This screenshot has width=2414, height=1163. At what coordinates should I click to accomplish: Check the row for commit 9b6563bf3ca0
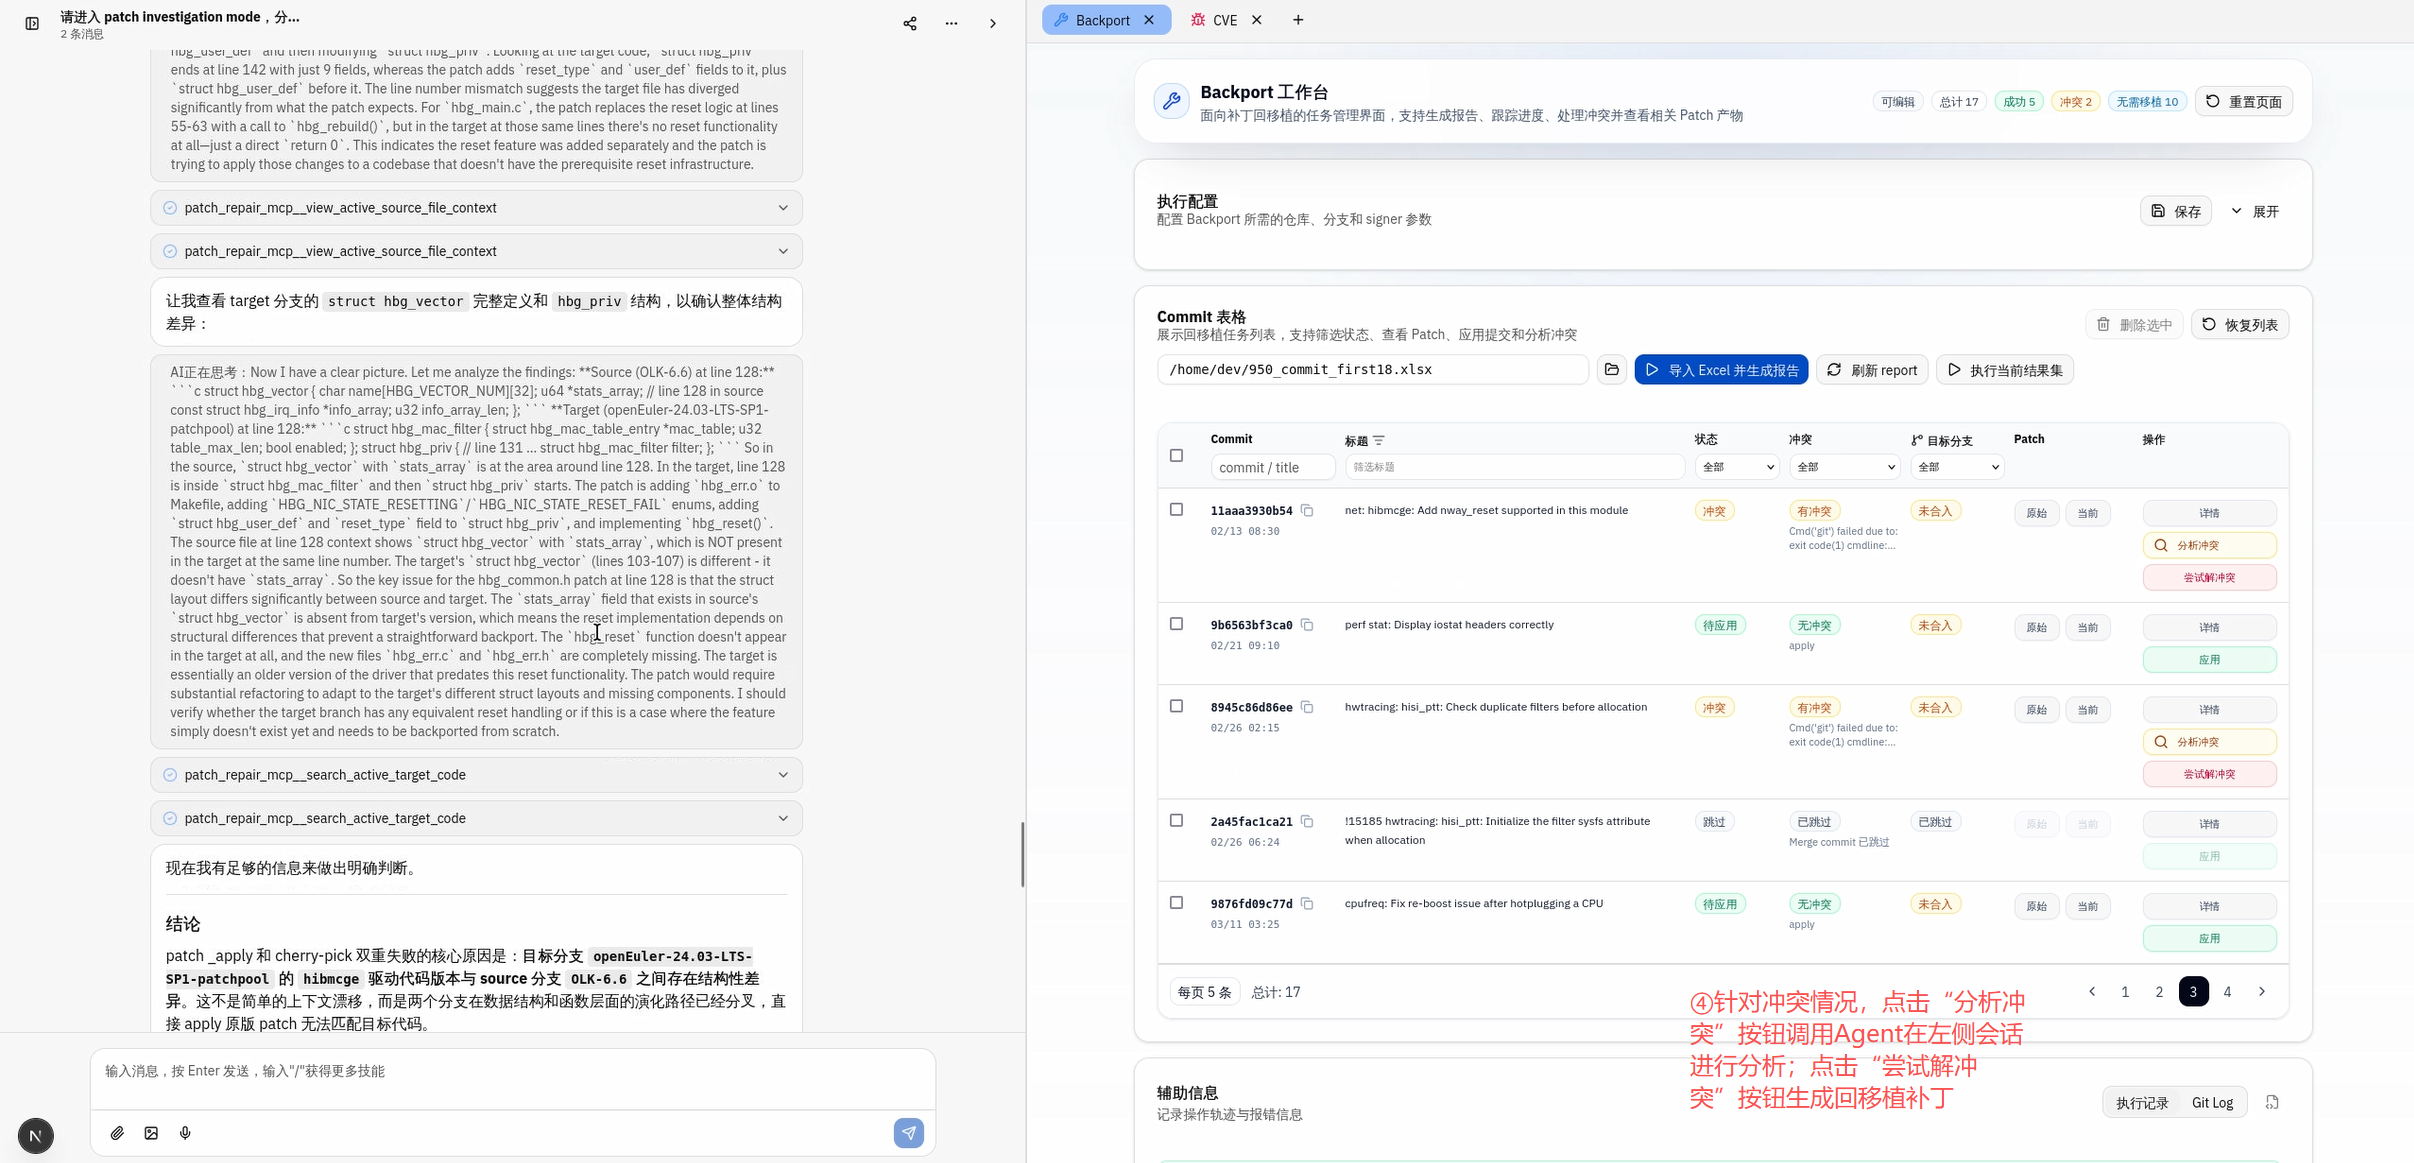1176,624
